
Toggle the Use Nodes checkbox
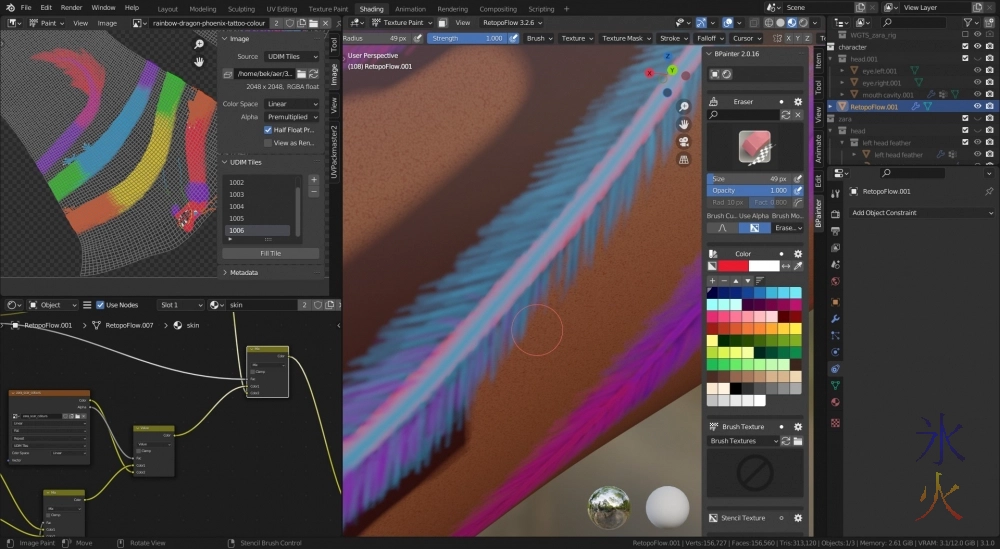click(x=100, y=305)
